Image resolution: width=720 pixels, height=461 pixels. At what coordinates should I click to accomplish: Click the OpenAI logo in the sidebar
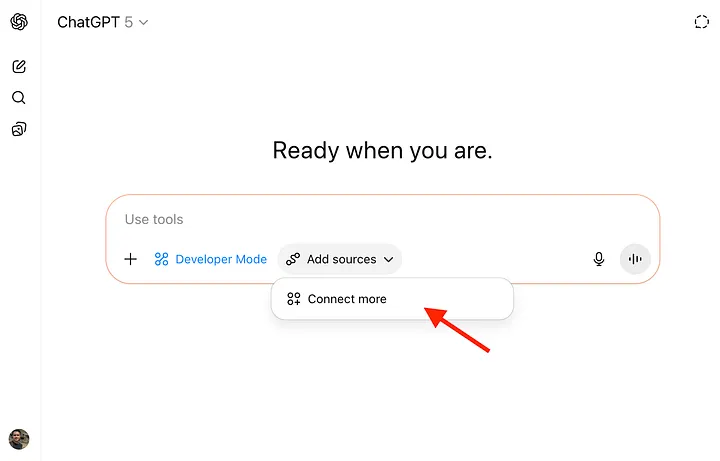pos(19,22)
